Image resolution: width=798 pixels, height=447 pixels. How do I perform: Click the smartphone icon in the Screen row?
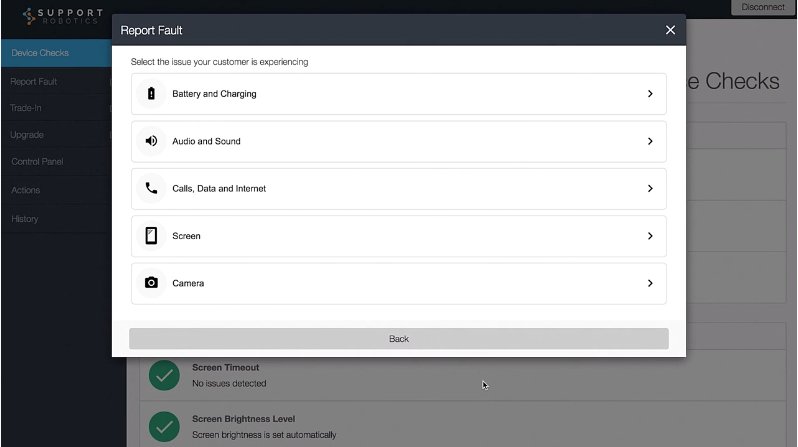(151, 236)
